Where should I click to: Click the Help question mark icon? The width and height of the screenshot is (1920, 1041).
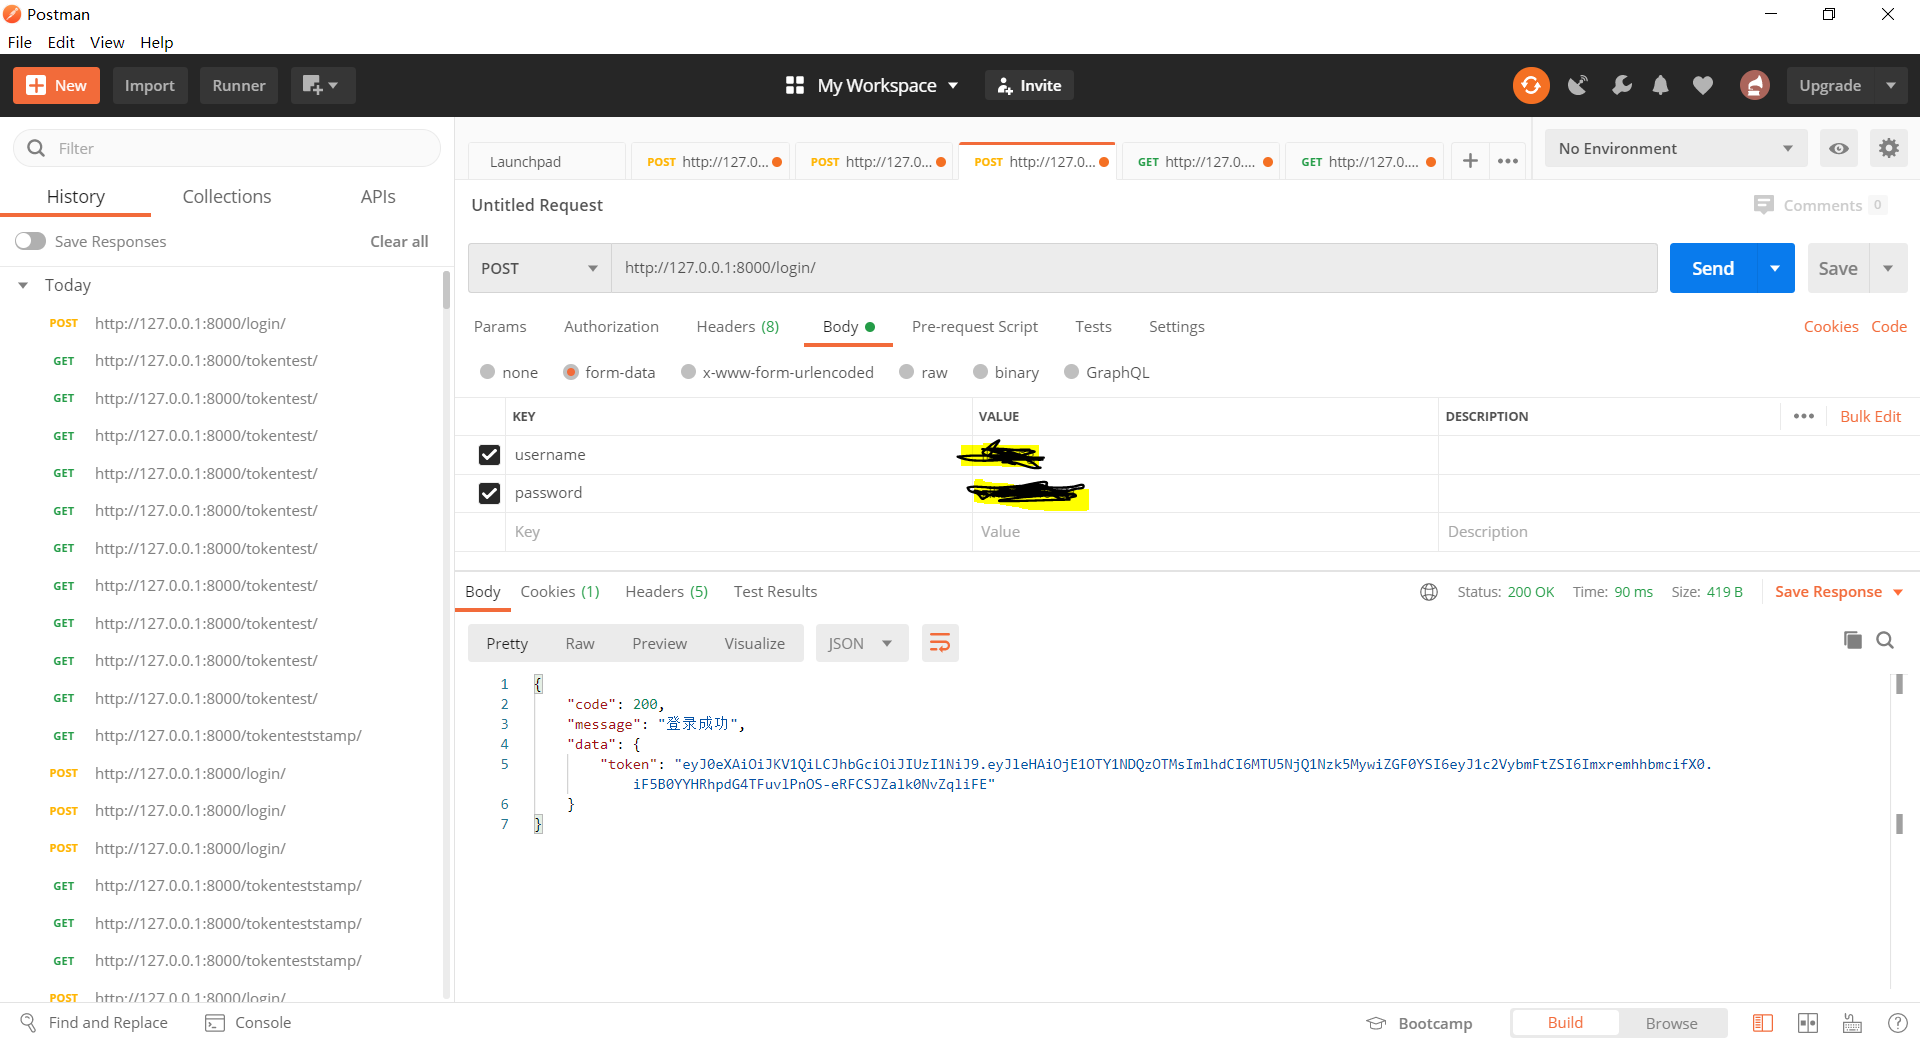[1898, 1022]
